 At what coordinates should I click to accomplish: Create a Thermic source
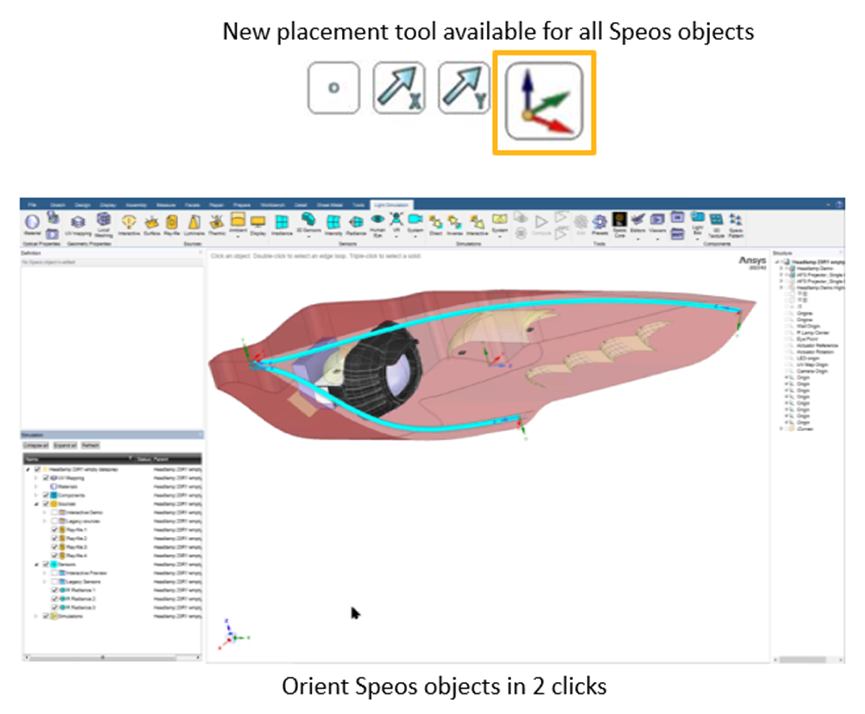(x=217, y=225)
